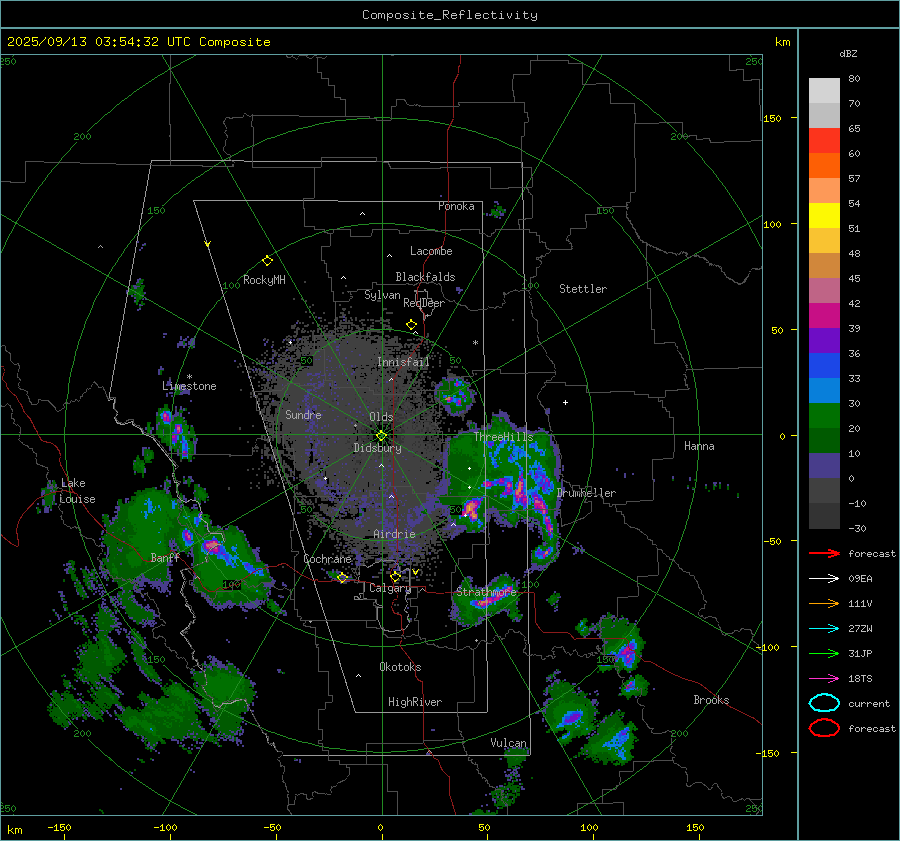
Task: Click the yellow diamond marker near RockyMH
Action: click(x=267, y=261)
